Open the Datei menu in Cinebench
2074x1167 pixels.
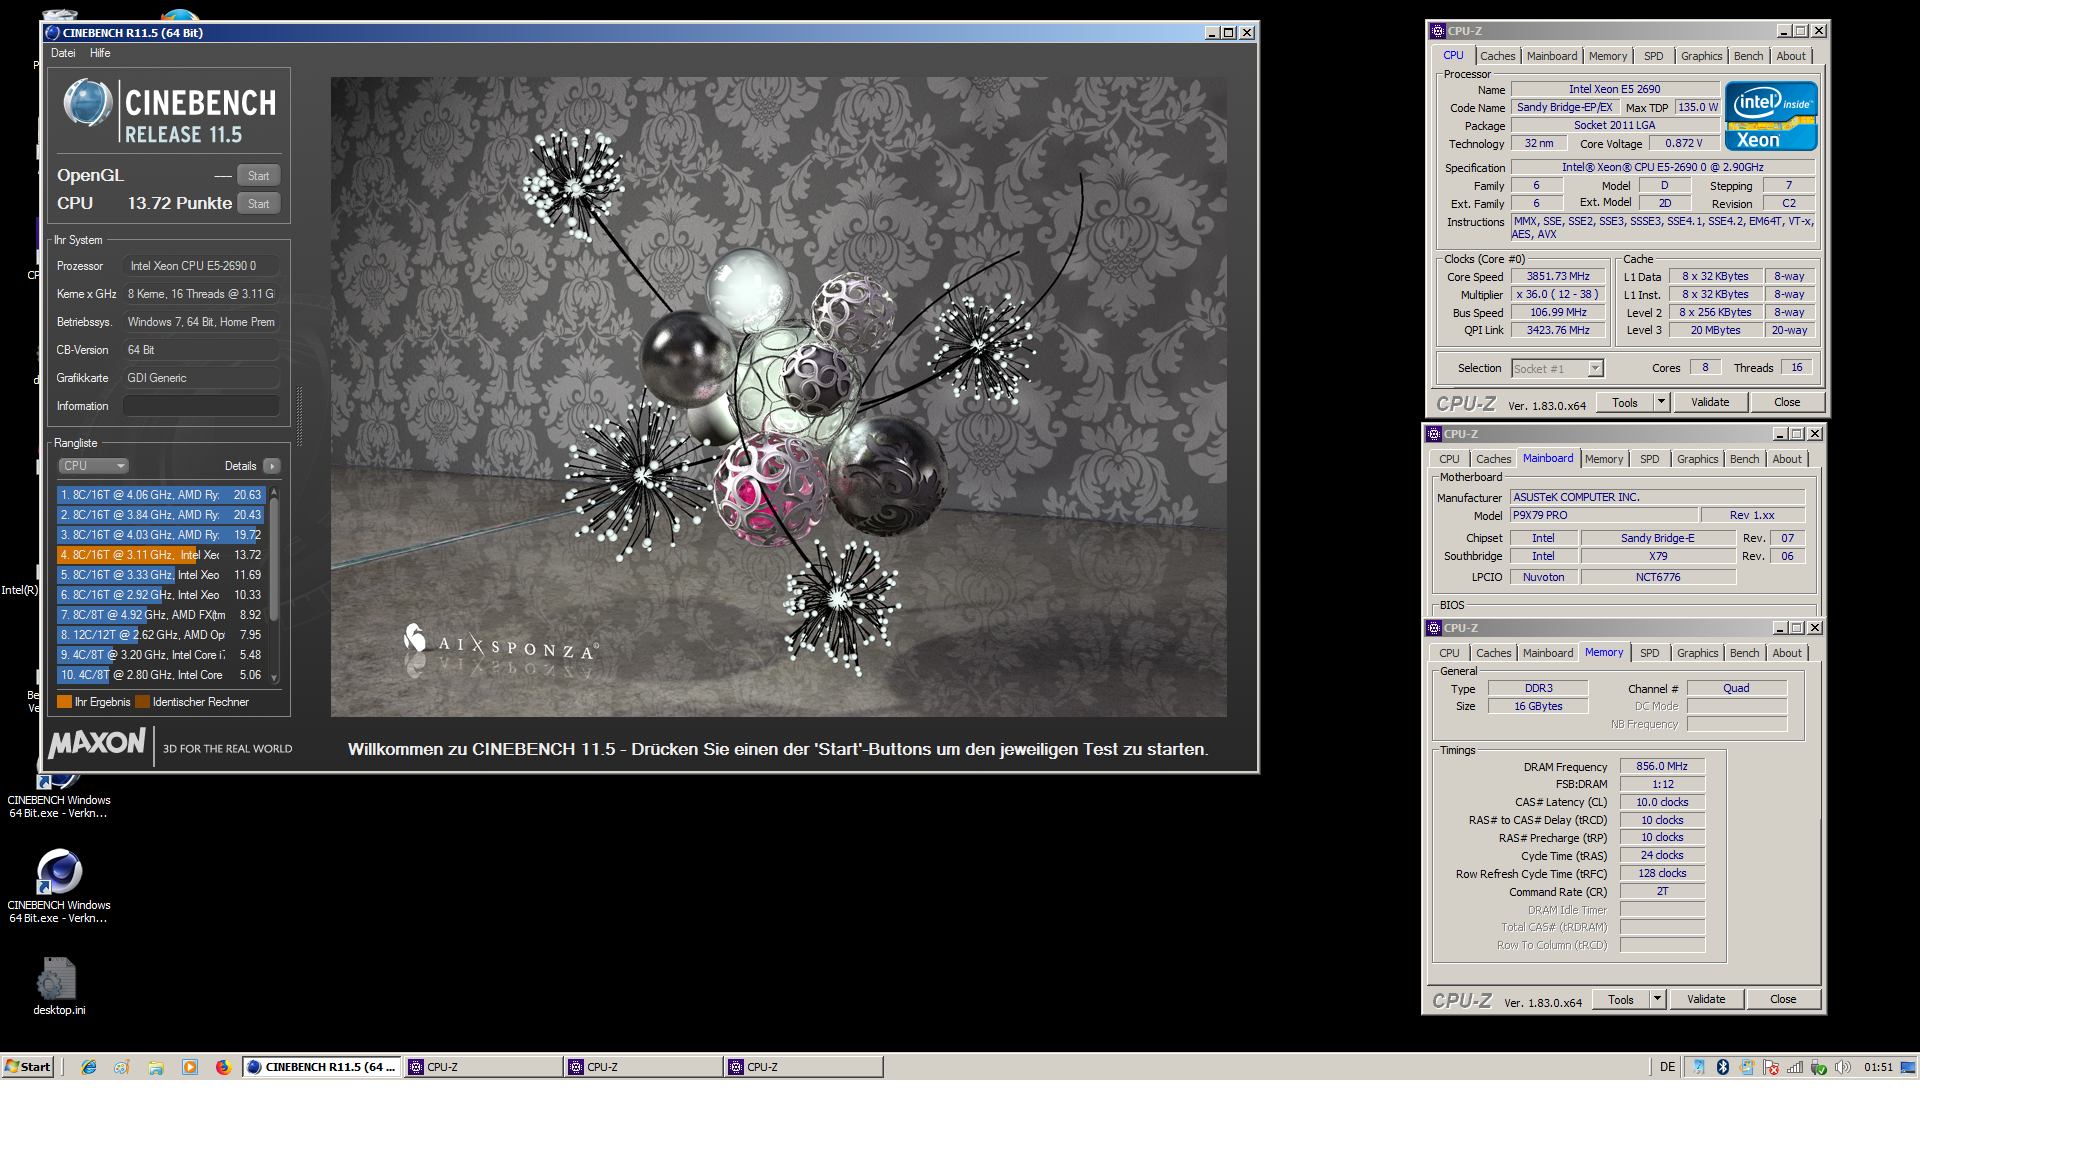(x=63, y=53)
